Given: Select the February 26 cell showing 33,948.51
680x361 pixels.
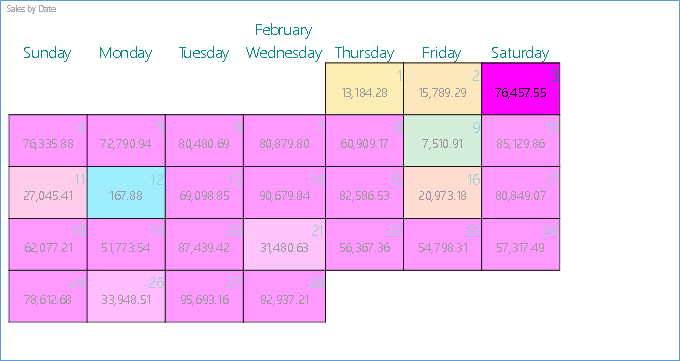Looking at the screenshot, I should [x=126, y=297].
